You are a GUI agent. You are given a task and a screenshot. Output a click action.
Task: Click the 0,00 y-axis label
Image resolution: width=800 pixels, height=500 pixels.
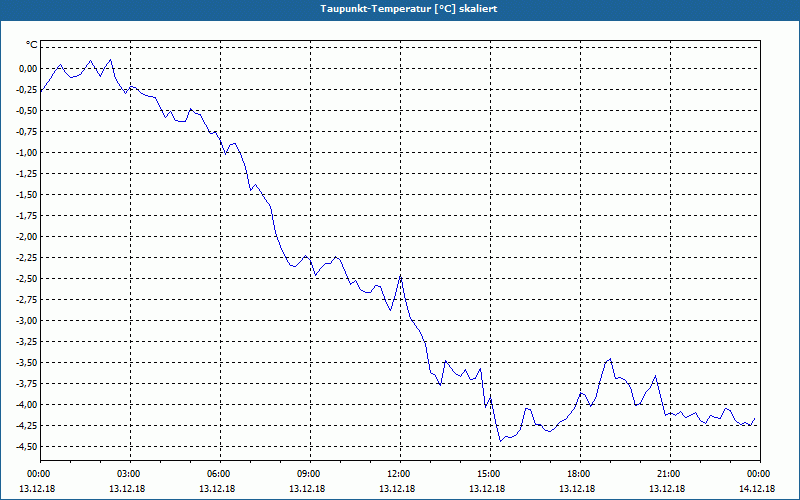click(28, 68)
